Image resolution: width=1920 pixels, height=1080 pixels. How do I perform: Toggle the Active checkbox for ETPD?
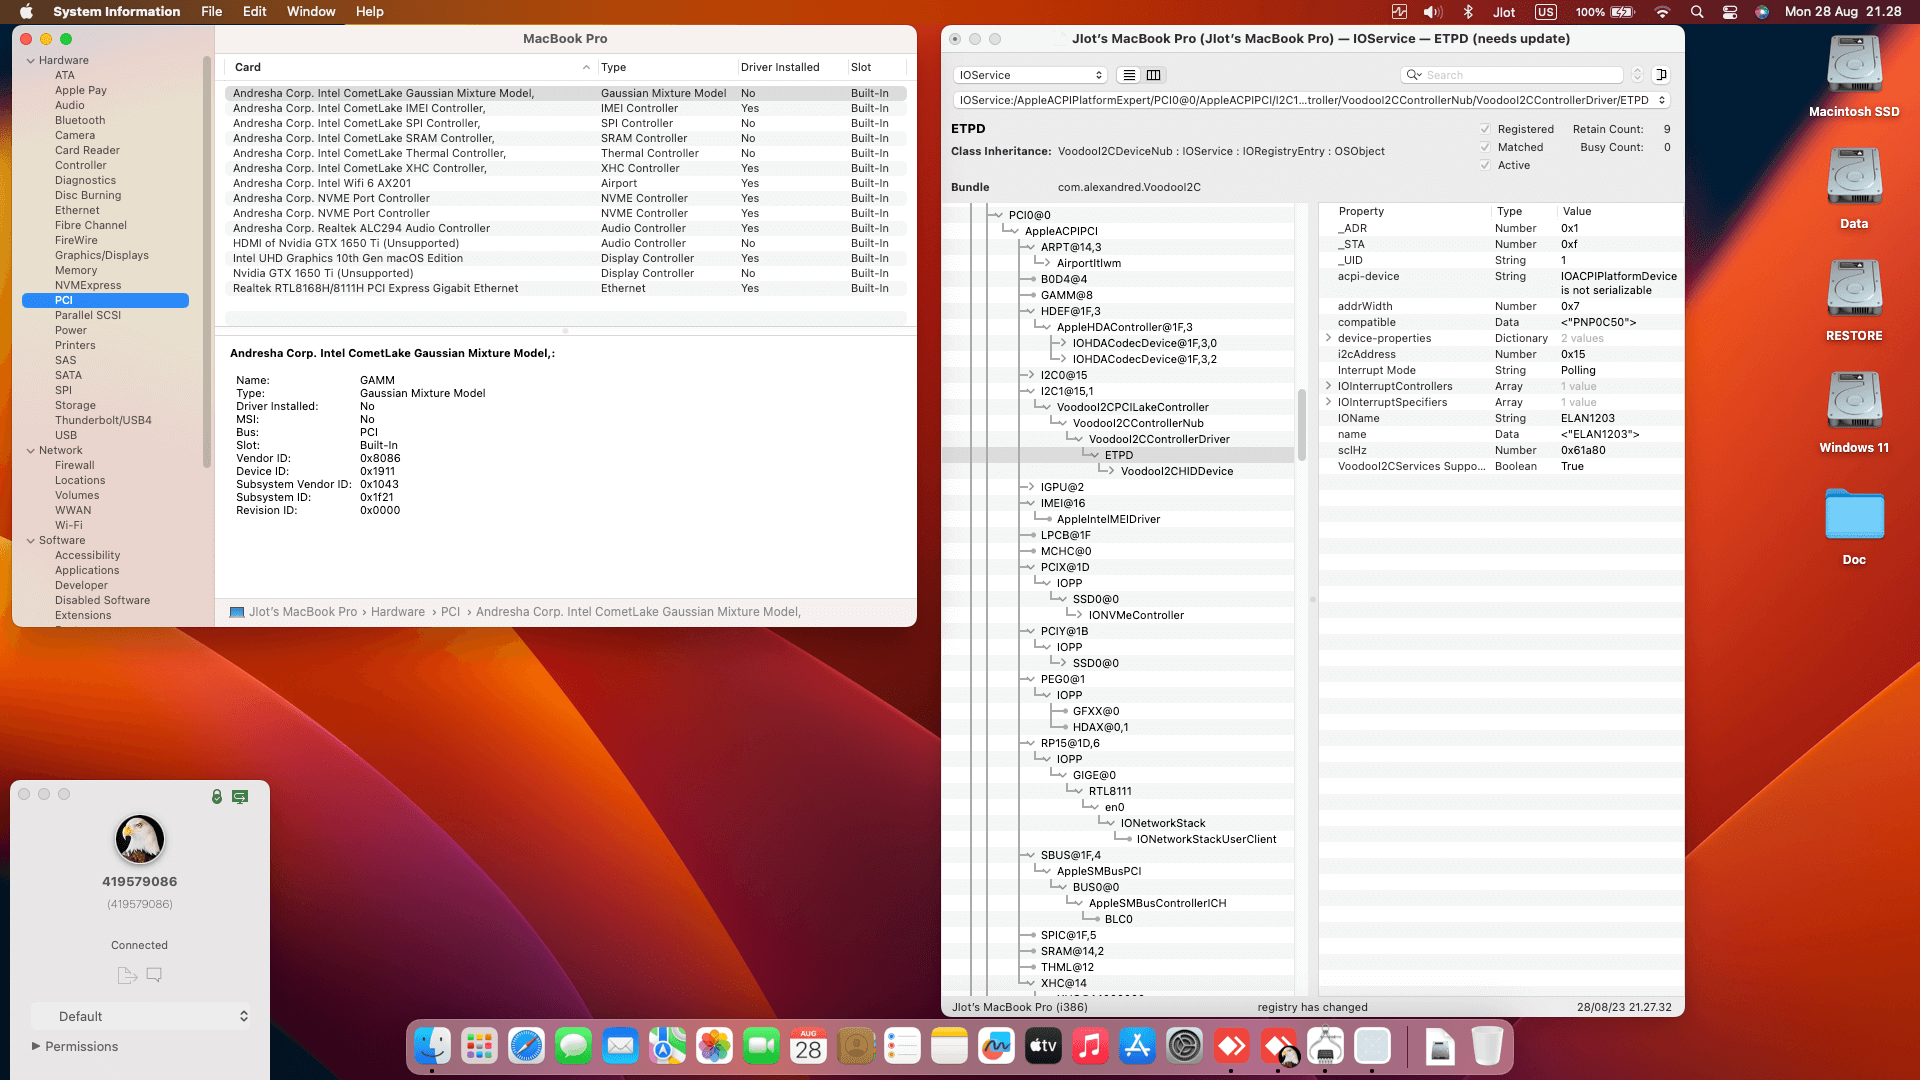coord(1486,165)
